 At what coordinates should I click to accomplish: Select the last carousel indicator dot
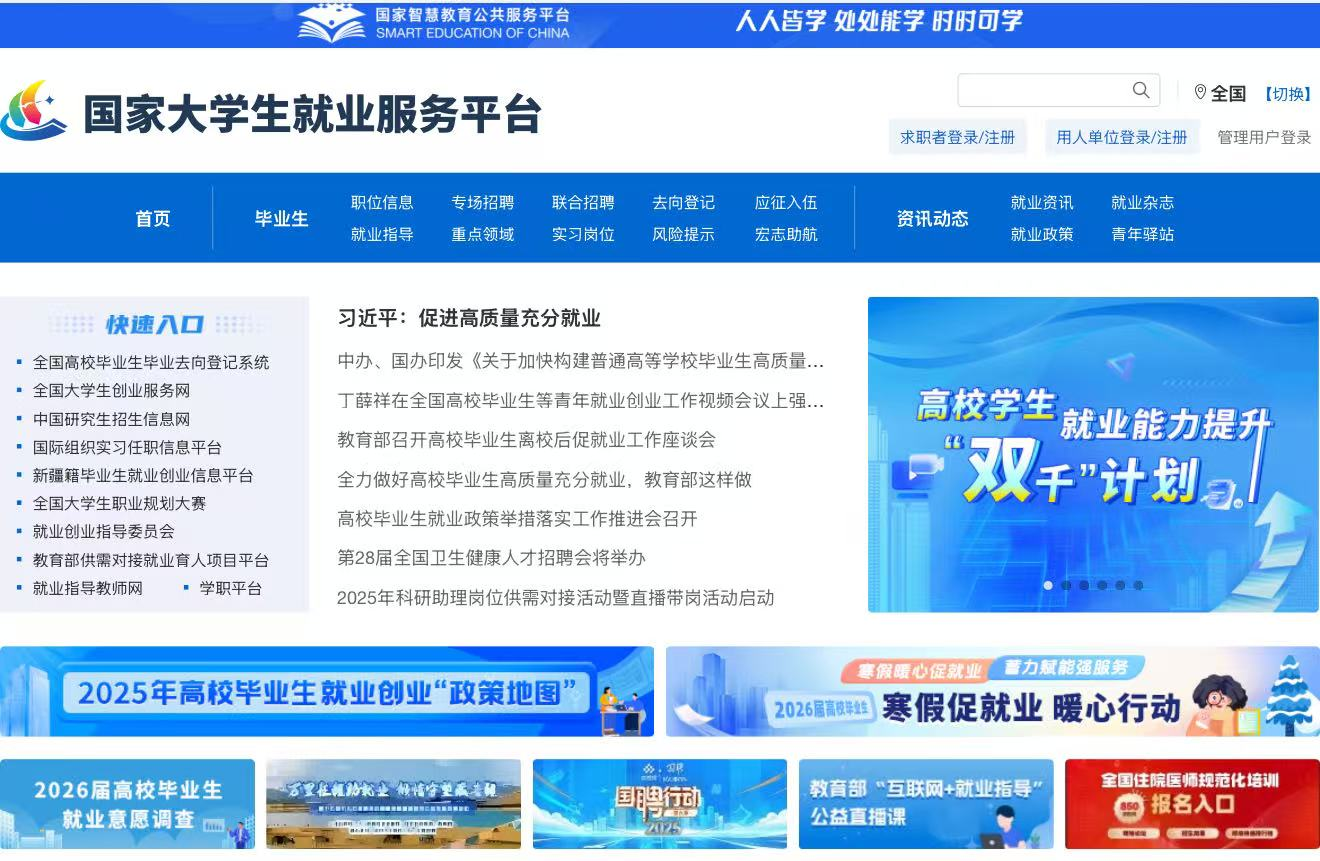(1138, 585)
